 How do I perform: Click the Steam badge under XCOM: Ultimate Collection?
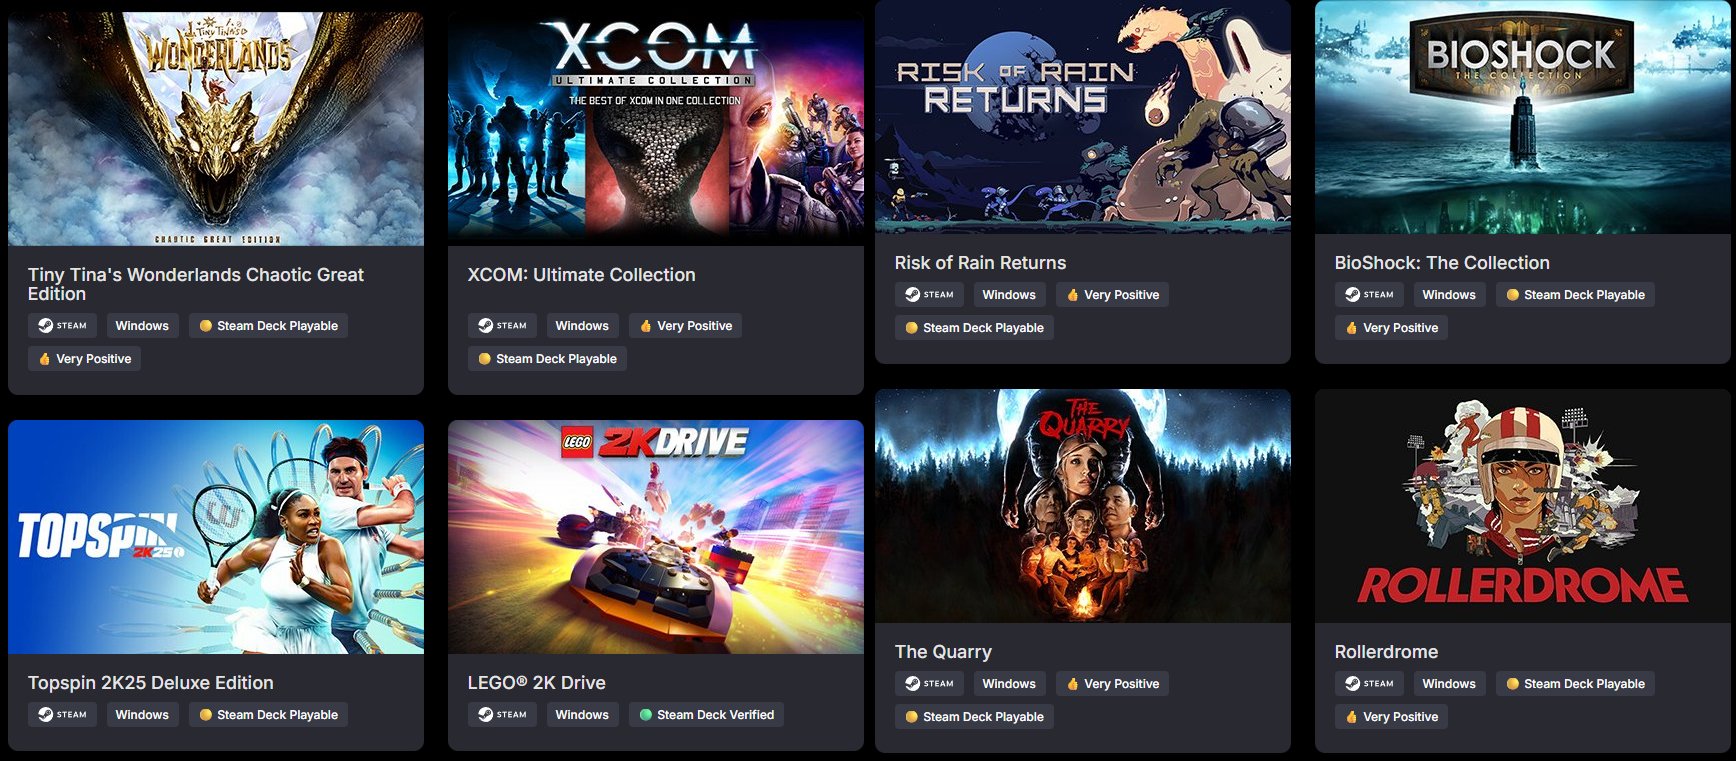pos(502,326)
